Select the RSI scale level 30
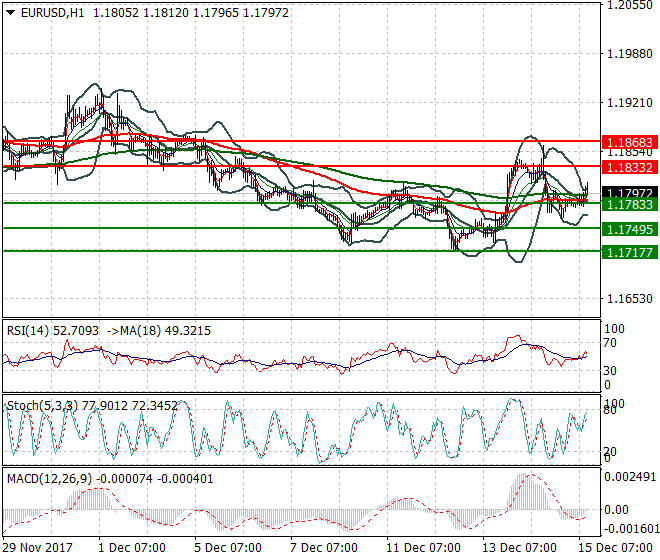This screenshot has height=560, width=660. [x=610, y=371]
